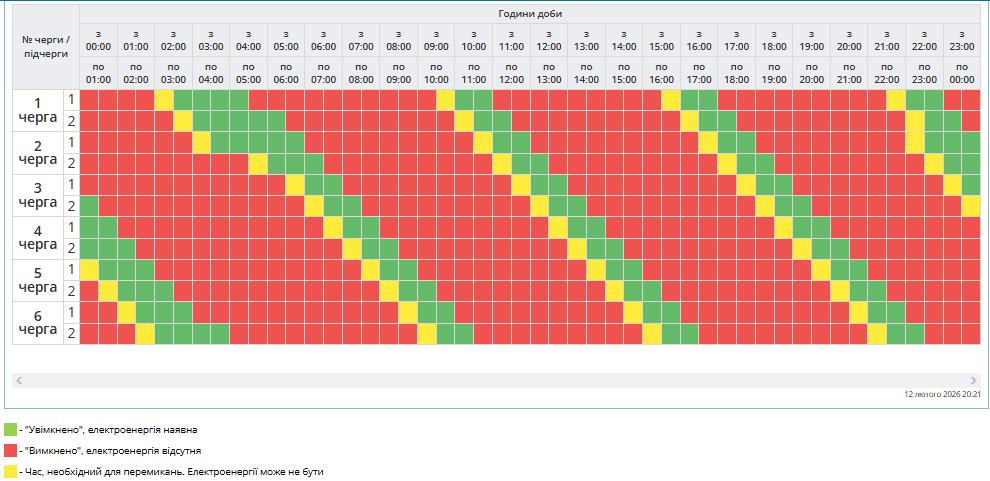Select the "3 черга" row label
990x481 pixels.
pos(38,195)
